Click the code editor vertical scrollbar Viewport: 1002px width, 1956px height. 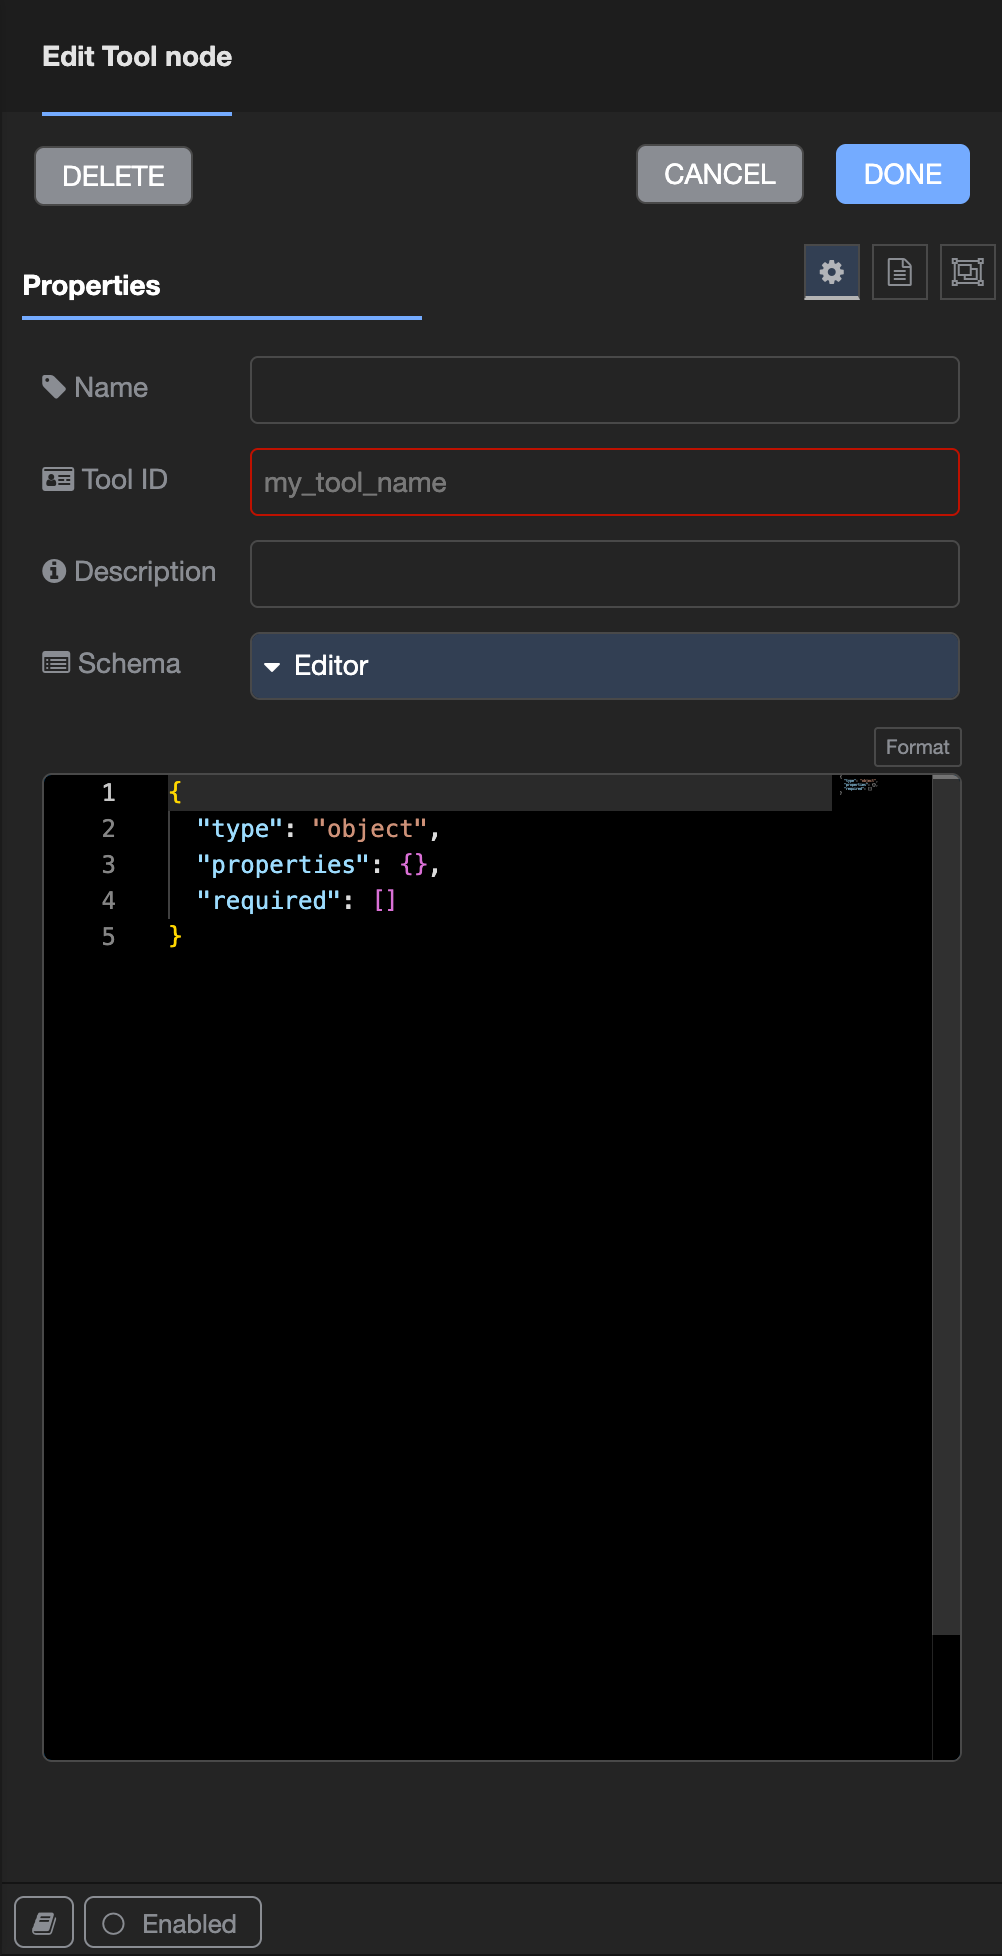(946, 1206)
